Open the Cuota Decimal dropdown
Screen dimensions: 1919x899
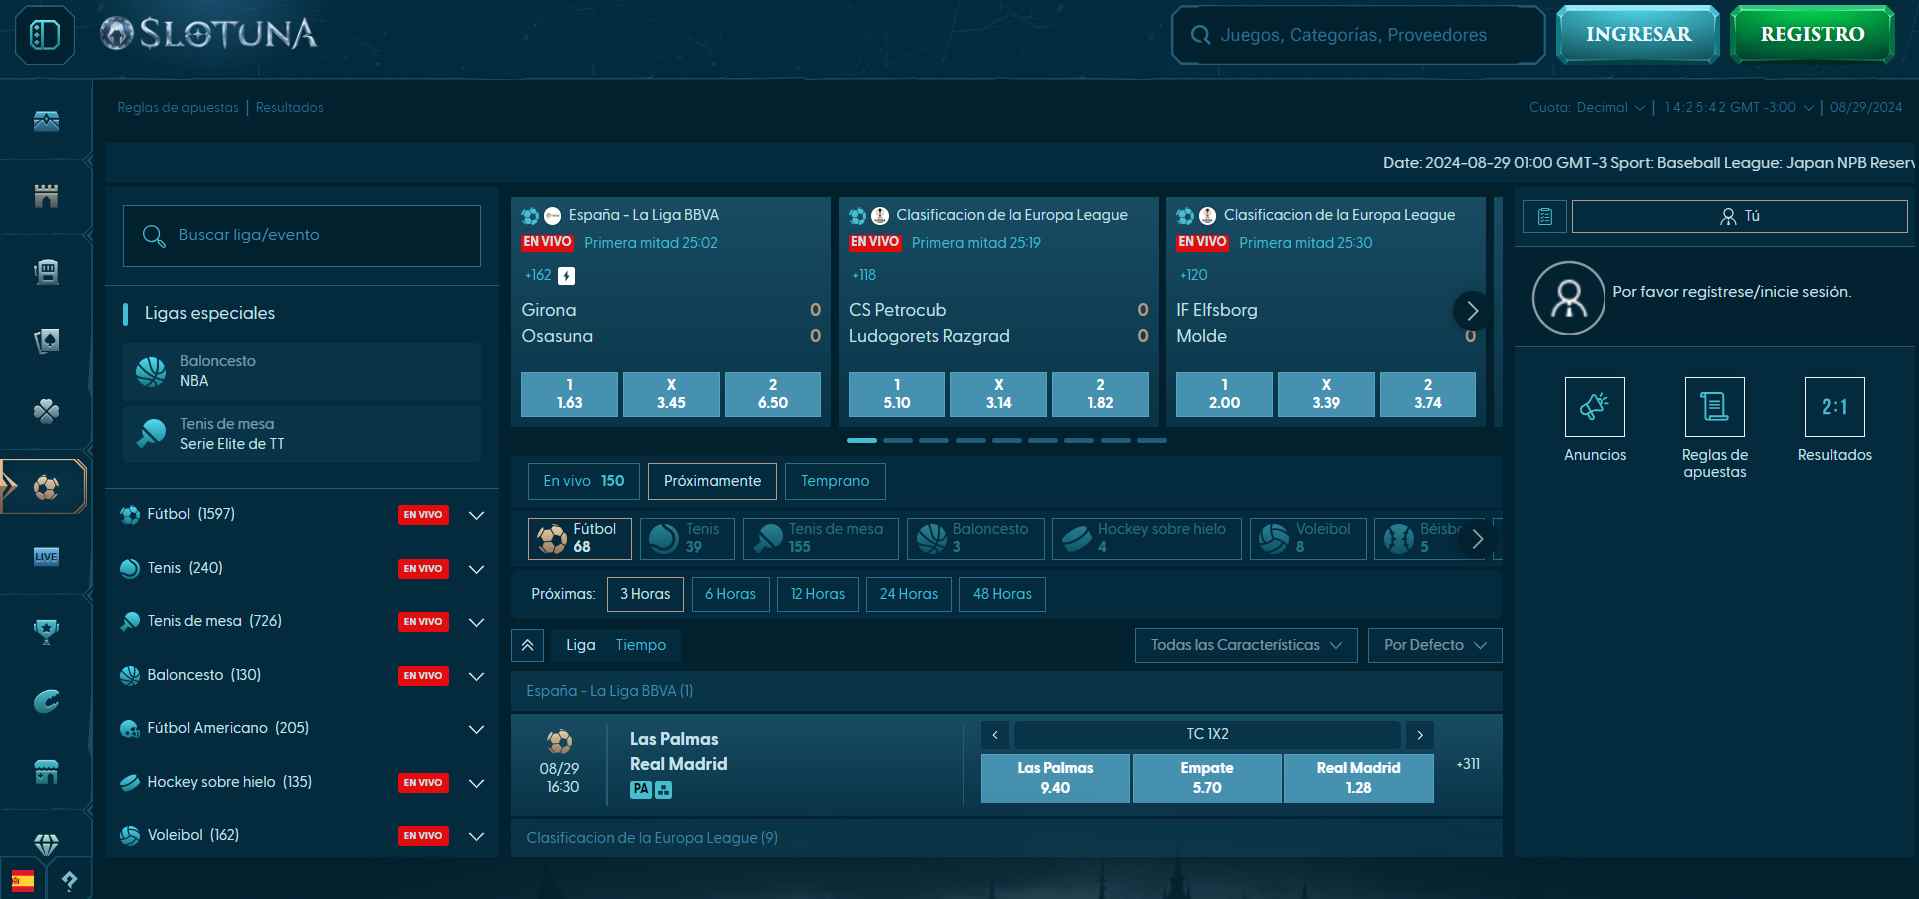[x=1586, y=107]
